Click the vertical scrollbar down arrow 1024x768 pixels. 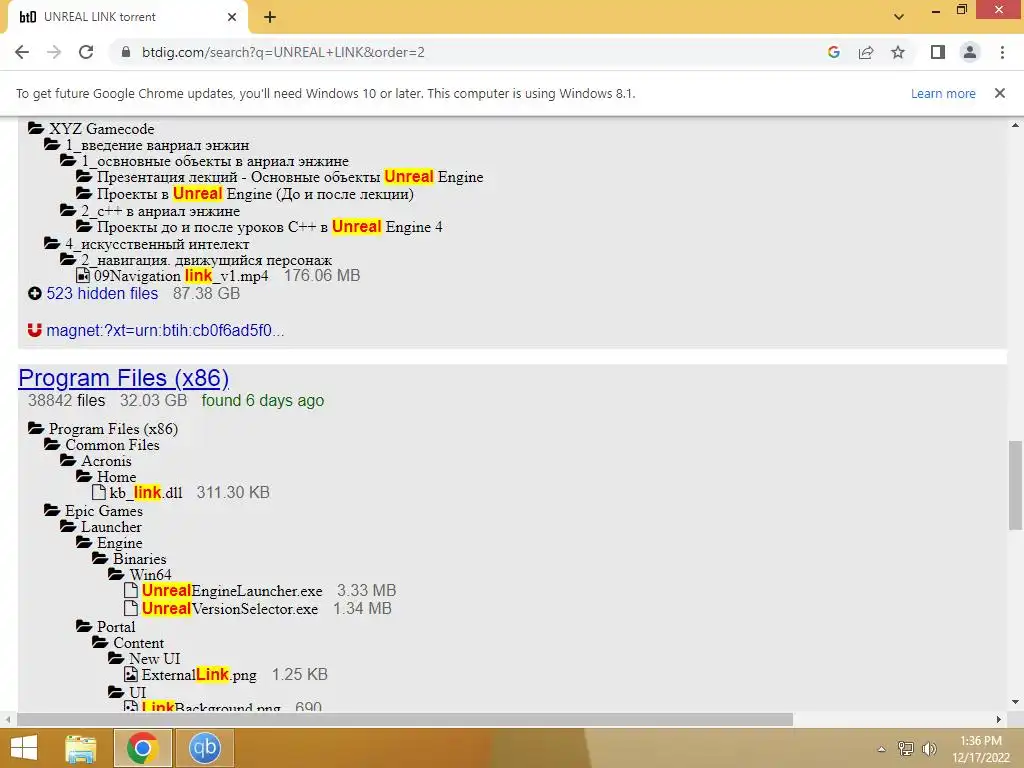pyautogui.click(x=1015, y=703)
